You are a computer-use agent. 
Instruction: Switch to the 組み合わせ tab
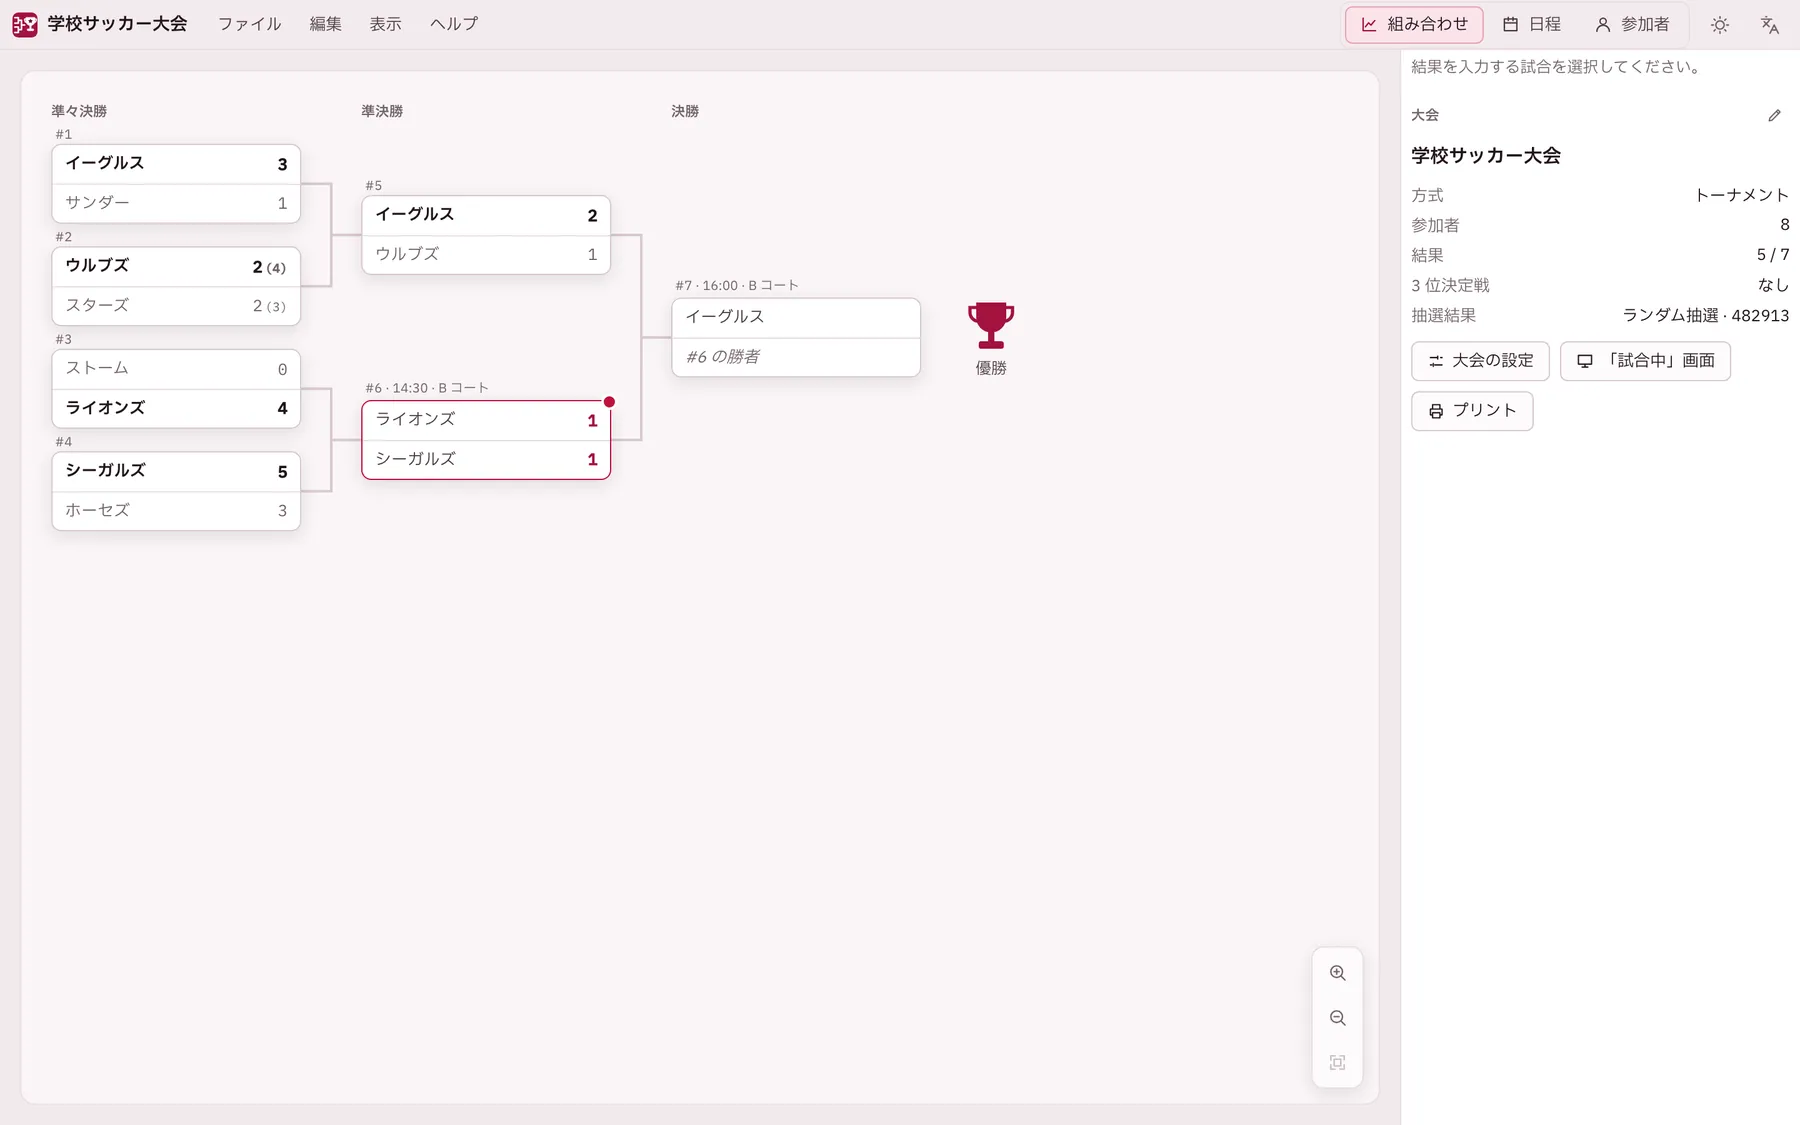[x=1414, y=25]
